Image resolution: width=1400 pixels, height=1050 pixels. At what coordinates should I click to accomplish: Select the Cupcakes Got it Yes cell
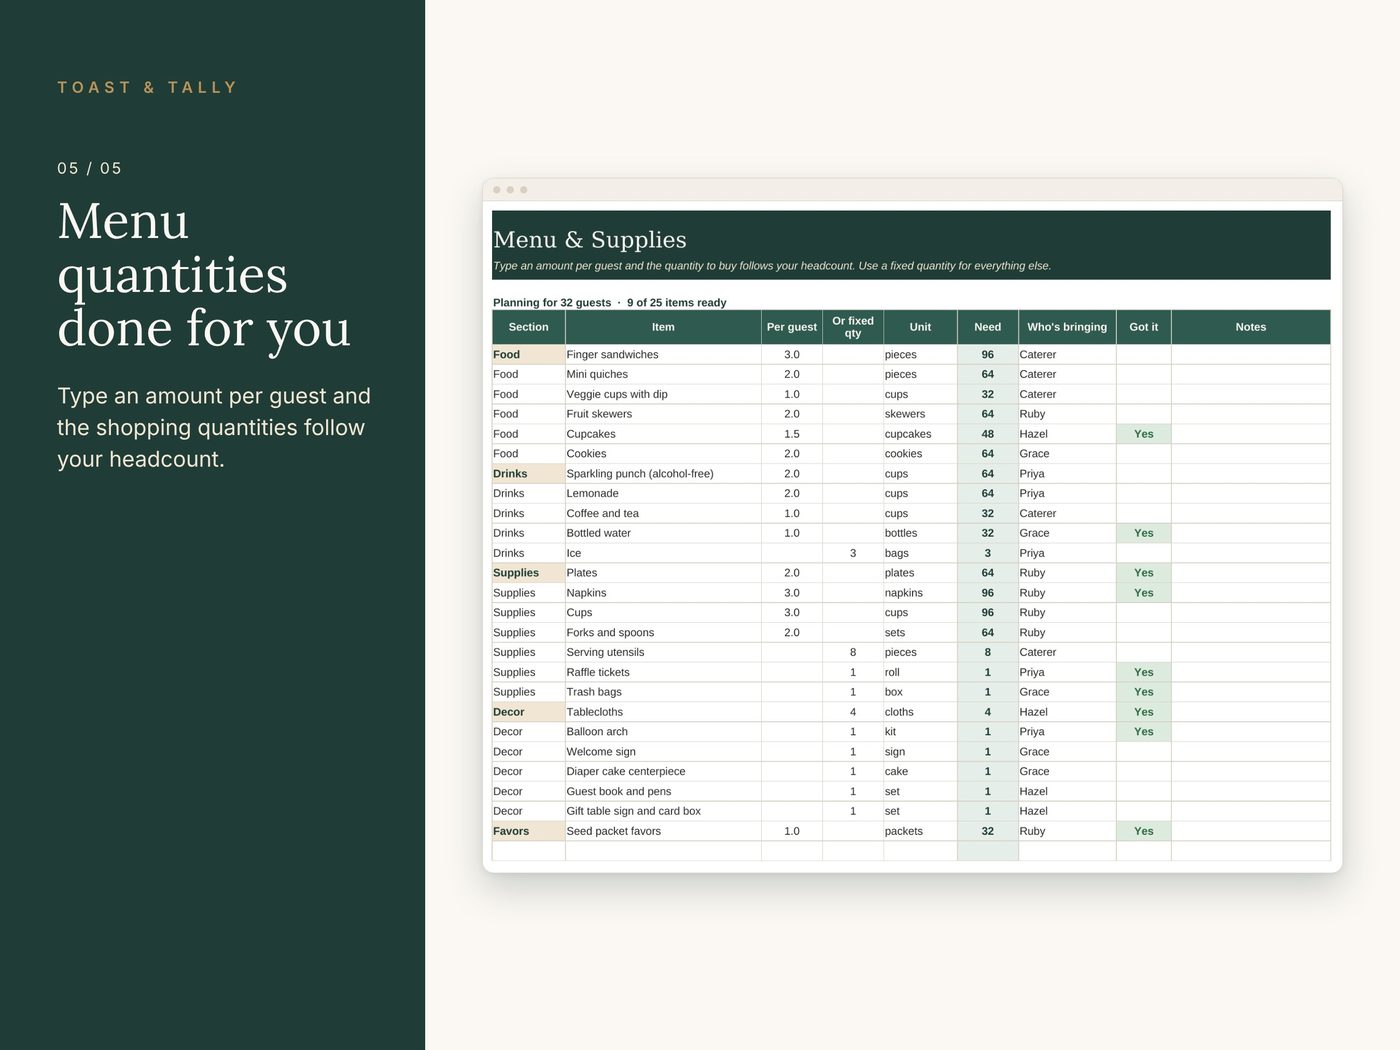pos(1143,434)
